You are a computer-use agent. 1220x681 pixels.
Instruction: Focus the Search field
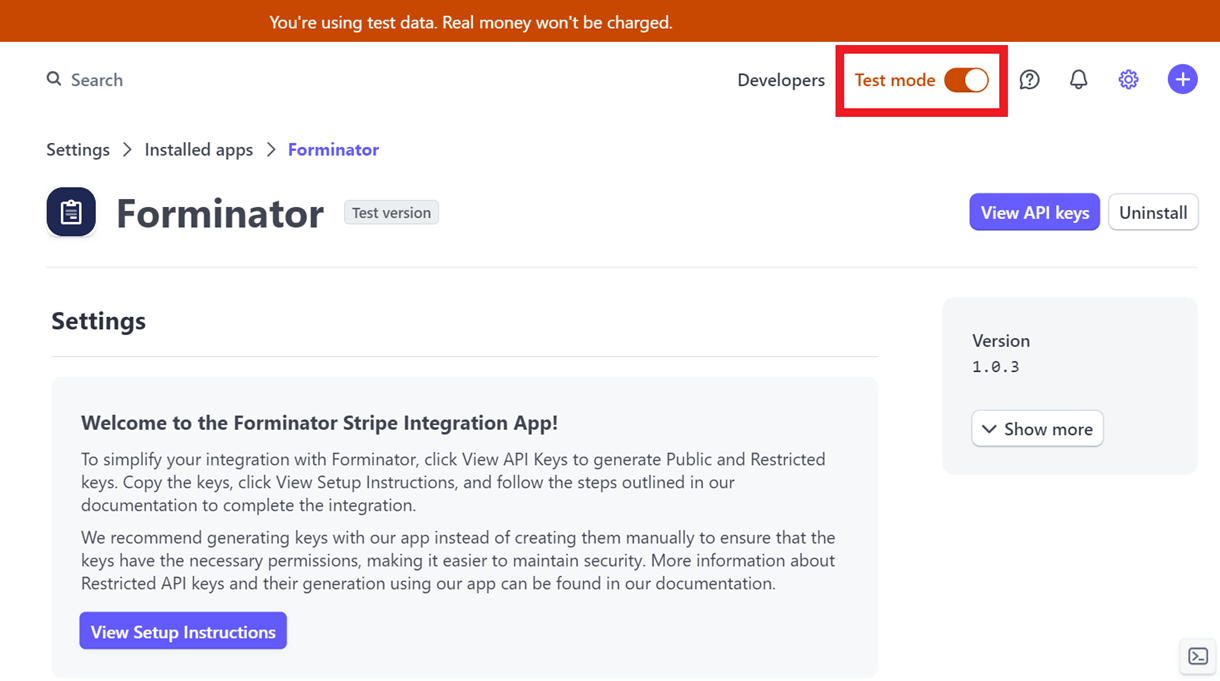tap(96, 80)
